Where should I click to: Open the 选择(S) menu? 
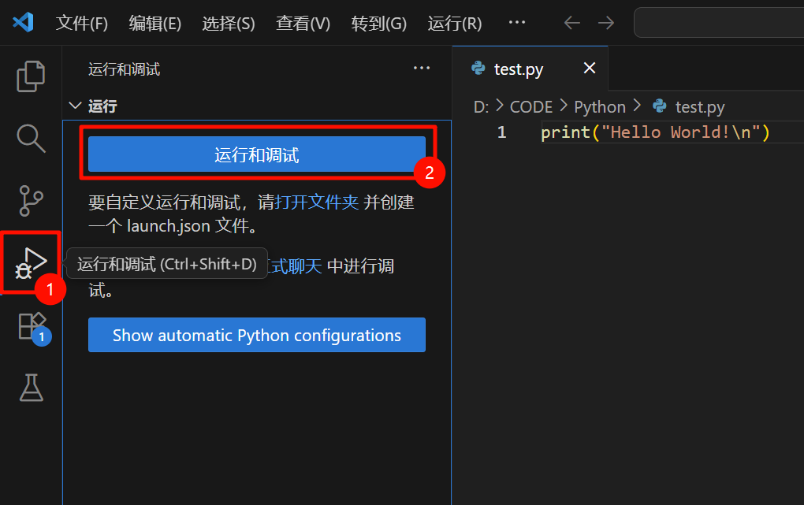tap(228, 23)
